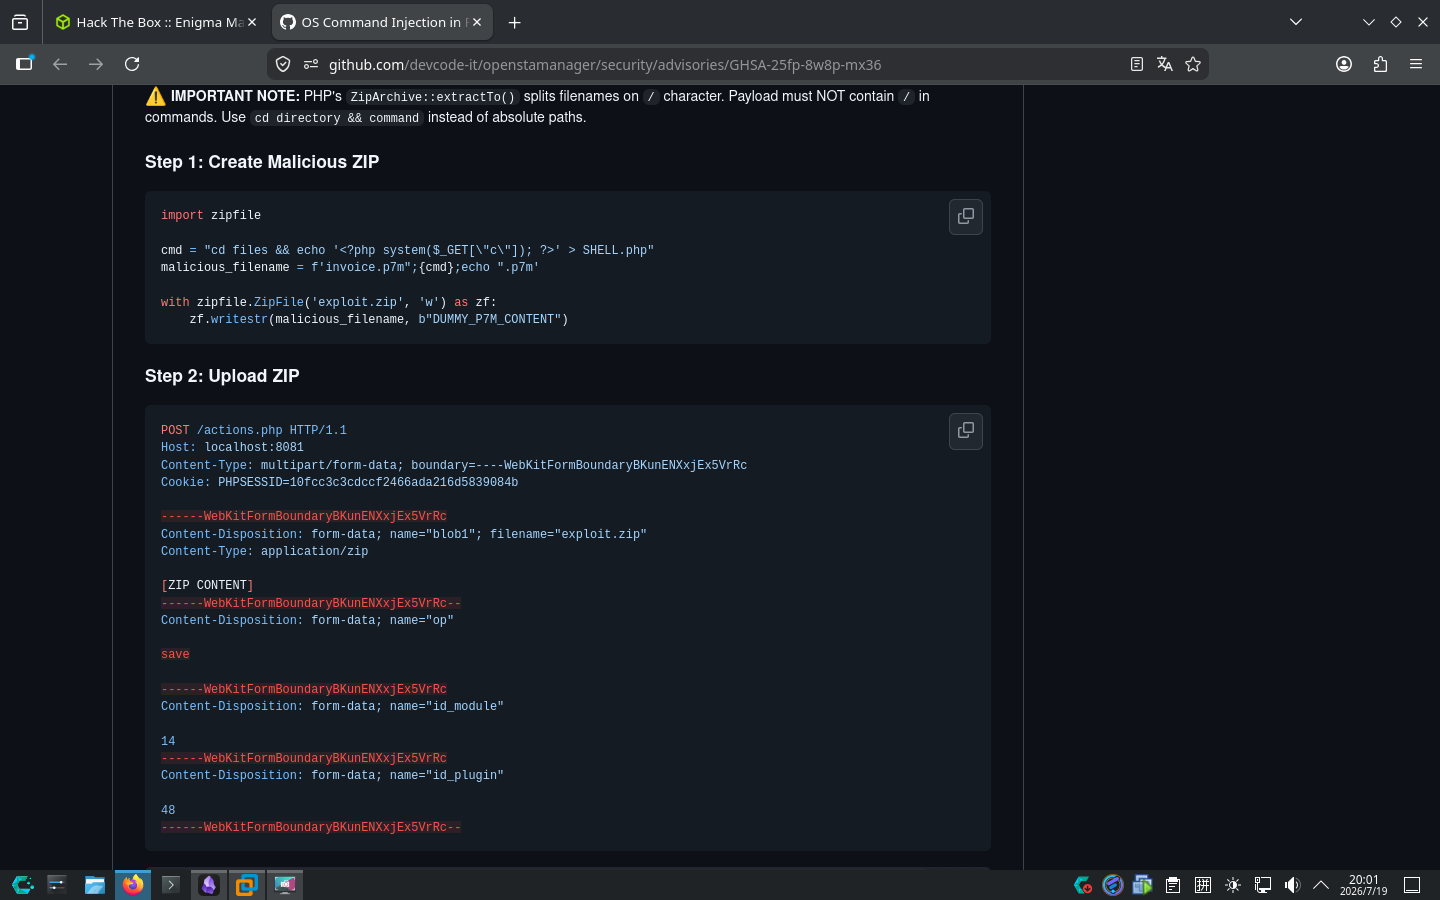The image size is (1440, 900).
Task: Copy the POST upload request code block
Action: click(965, 431)
